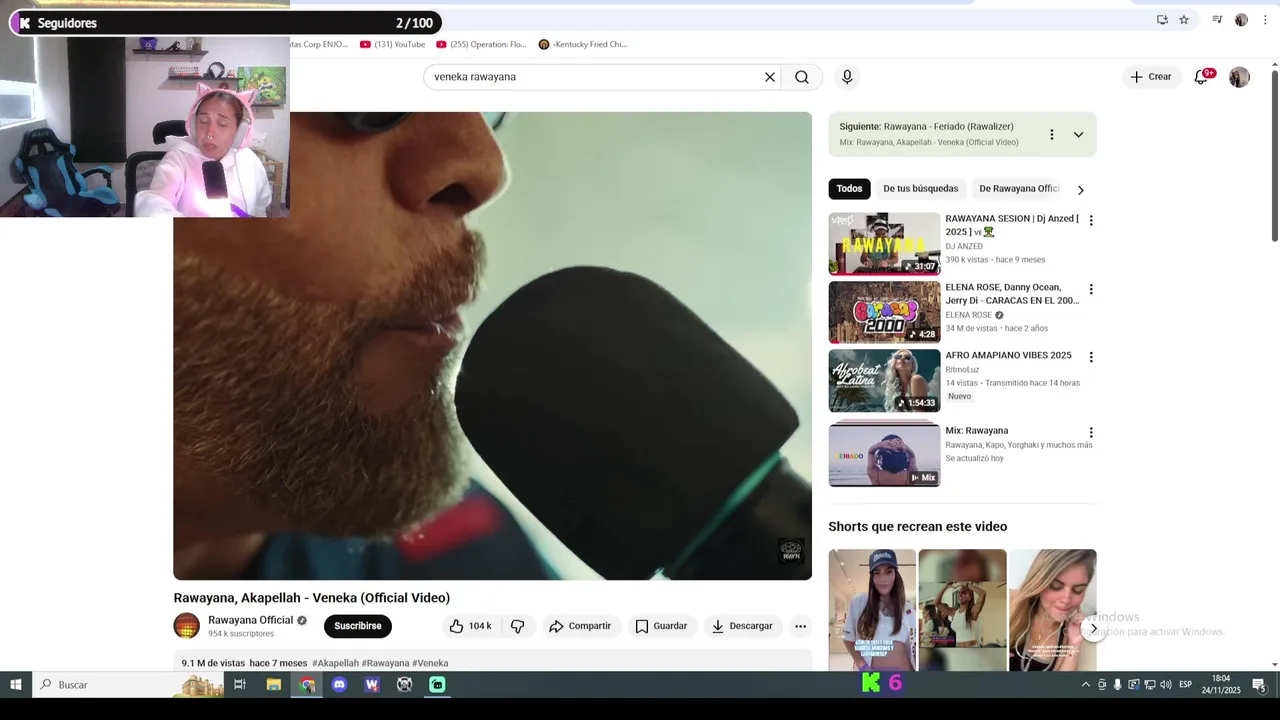The height and width of the screenshot is (720, 1280).
Task: Open the 'Kentucky Fried Chi...' bookmark
Action: pyautogui.click(x=582, y=44)
